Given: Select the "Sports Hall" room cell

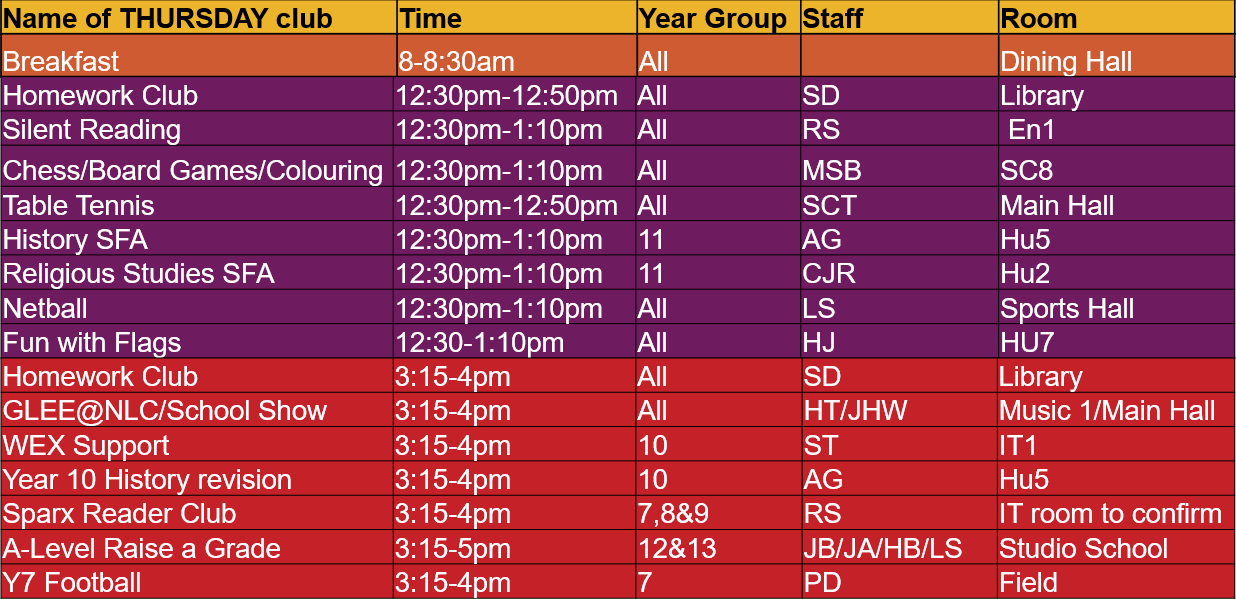Looking at the screenshot, I should pyautogui.click(x=1067, y=308).
